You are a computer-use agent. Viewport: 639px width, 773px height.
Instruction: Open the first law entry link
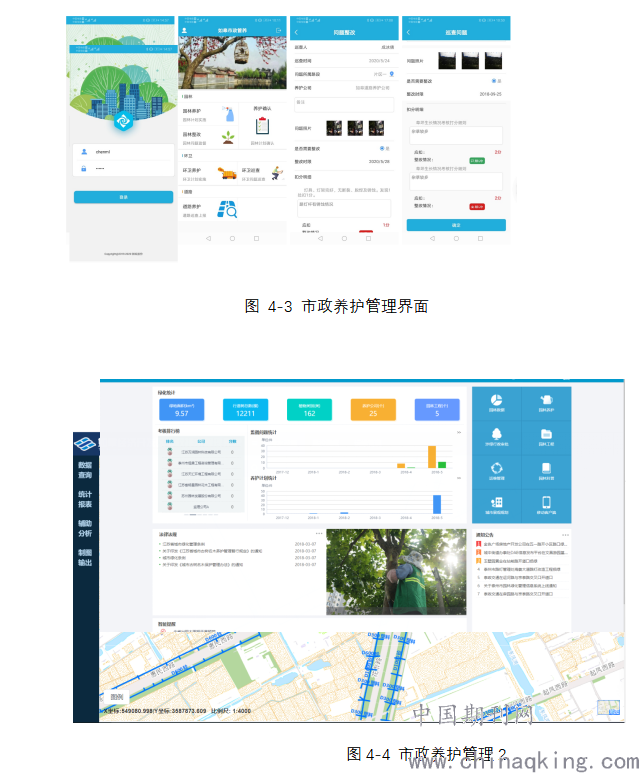pos(184,544)
